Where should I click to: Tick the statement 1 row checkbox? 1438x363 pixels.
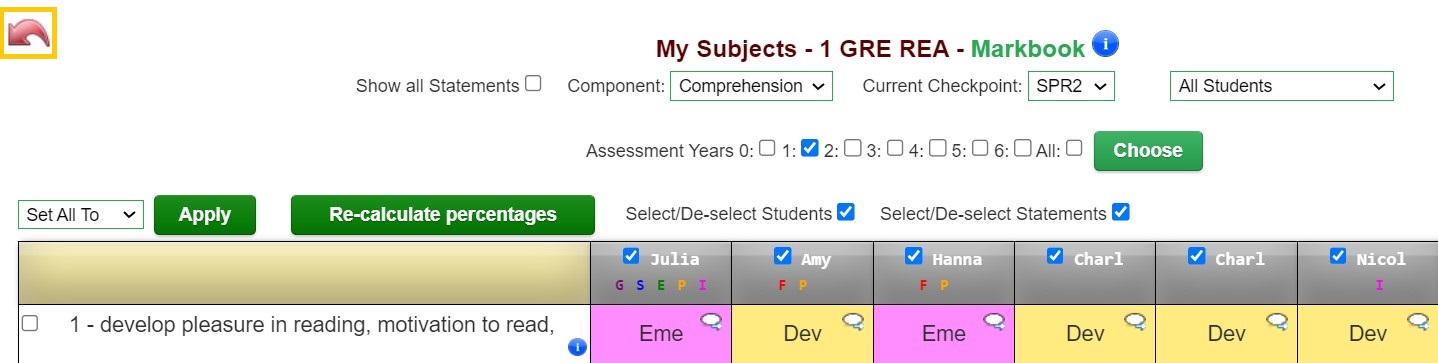[30, 323]
